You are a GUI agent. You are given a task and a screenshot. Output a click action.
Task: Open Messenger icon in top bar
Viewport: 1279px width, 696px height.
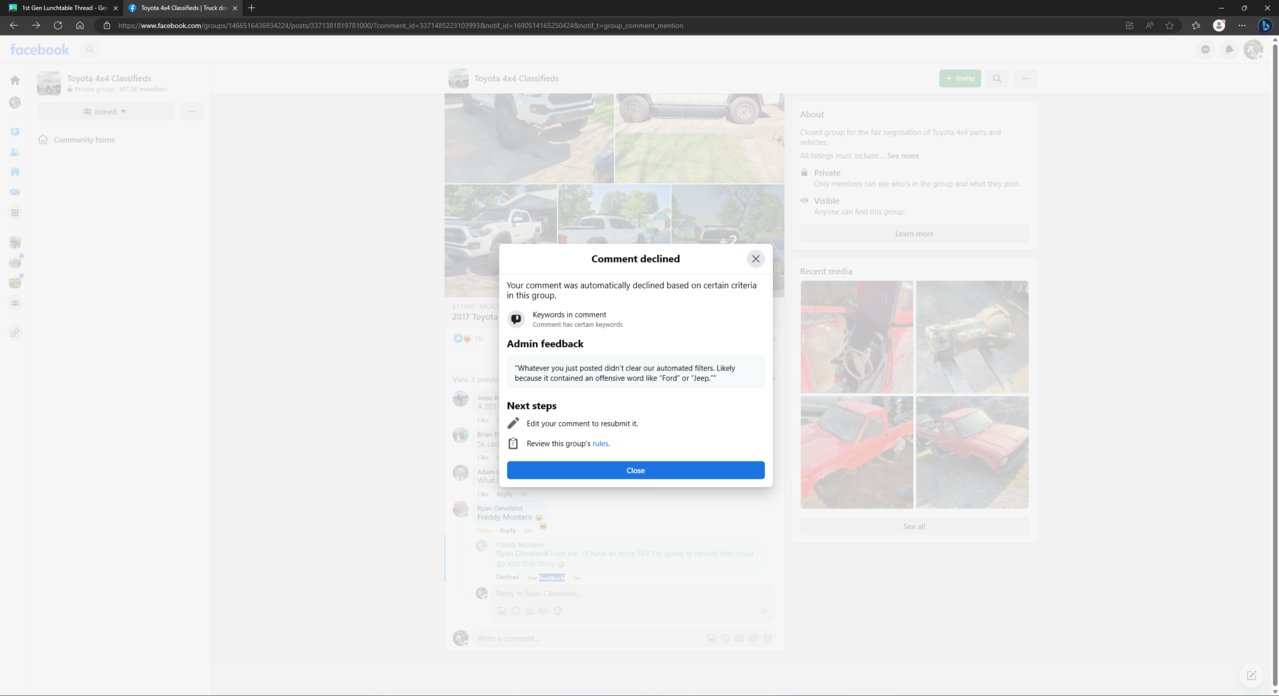(x=1206, y=49)
